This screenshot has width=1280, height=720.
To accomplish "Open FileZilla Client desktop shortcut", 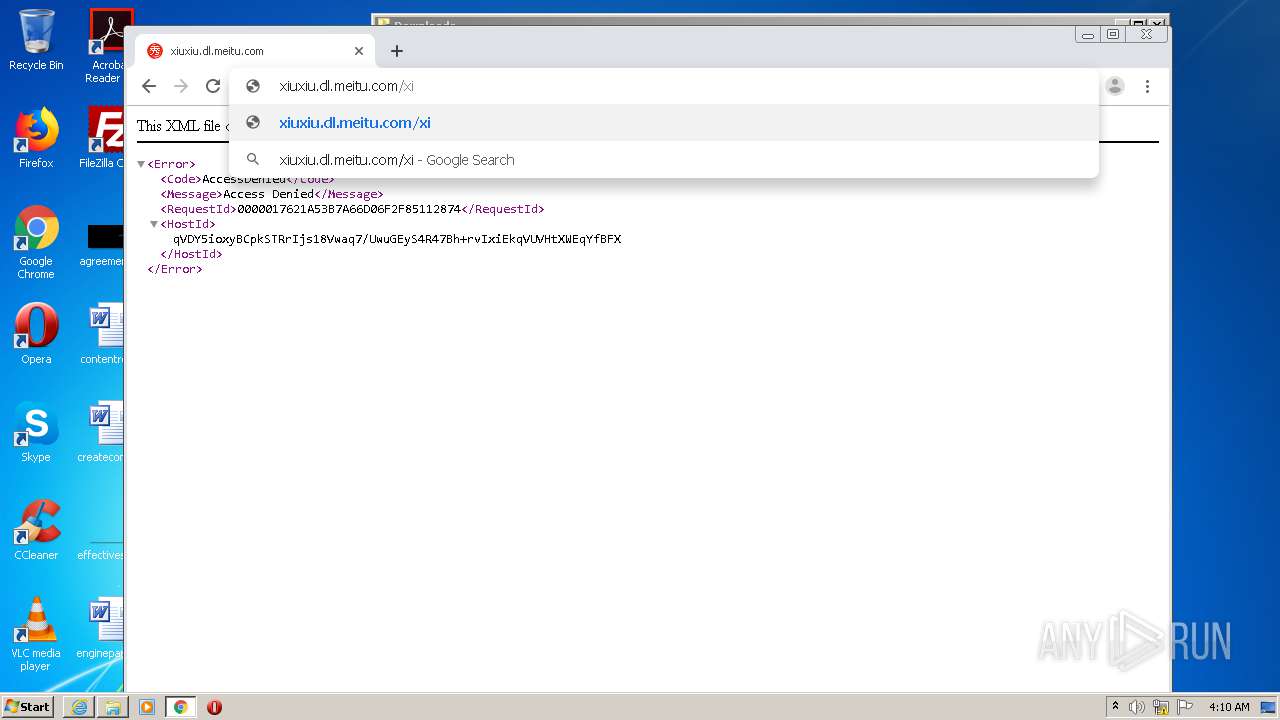I will [x=101, y=138].
